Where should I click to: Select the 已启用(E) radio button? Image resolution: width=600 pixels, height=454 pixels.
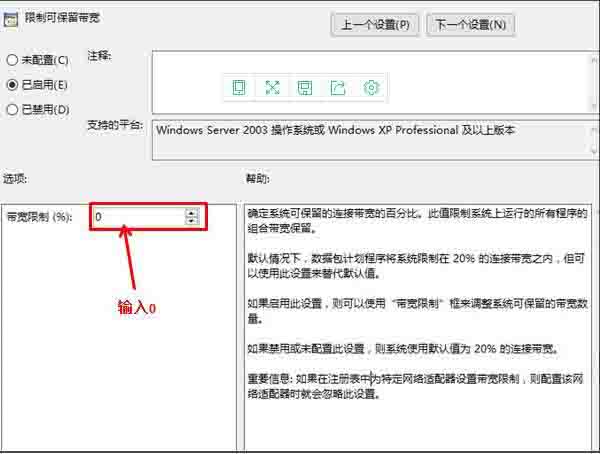pos(12,85)
